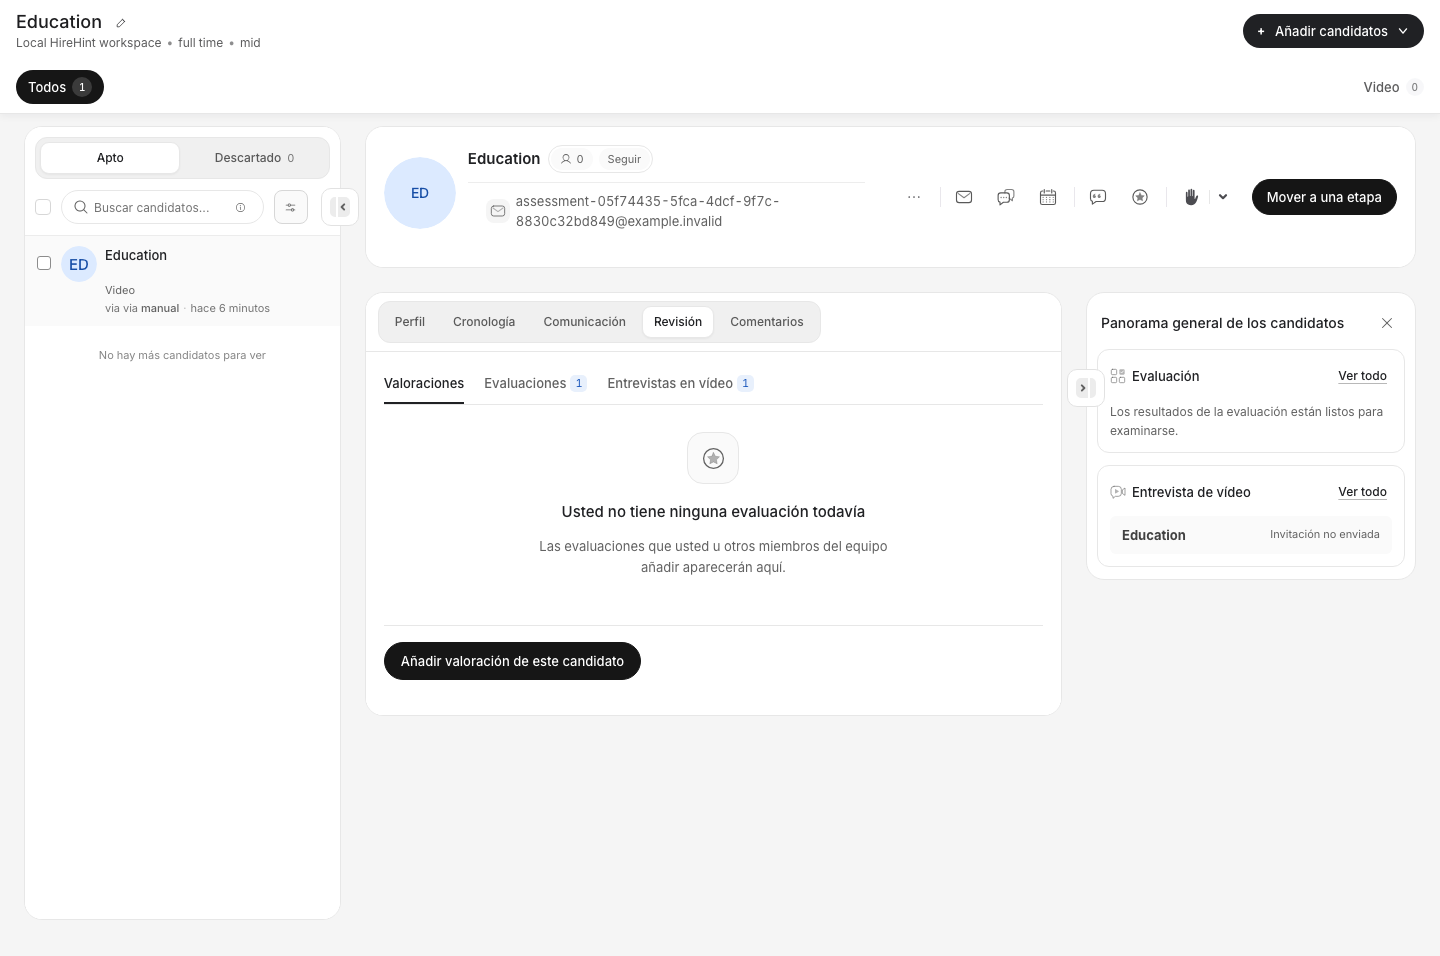The width and height of the screenshot is (1440, 956).
Task: Add a comment using the quote bubble icon
Action: point(1098,197)
